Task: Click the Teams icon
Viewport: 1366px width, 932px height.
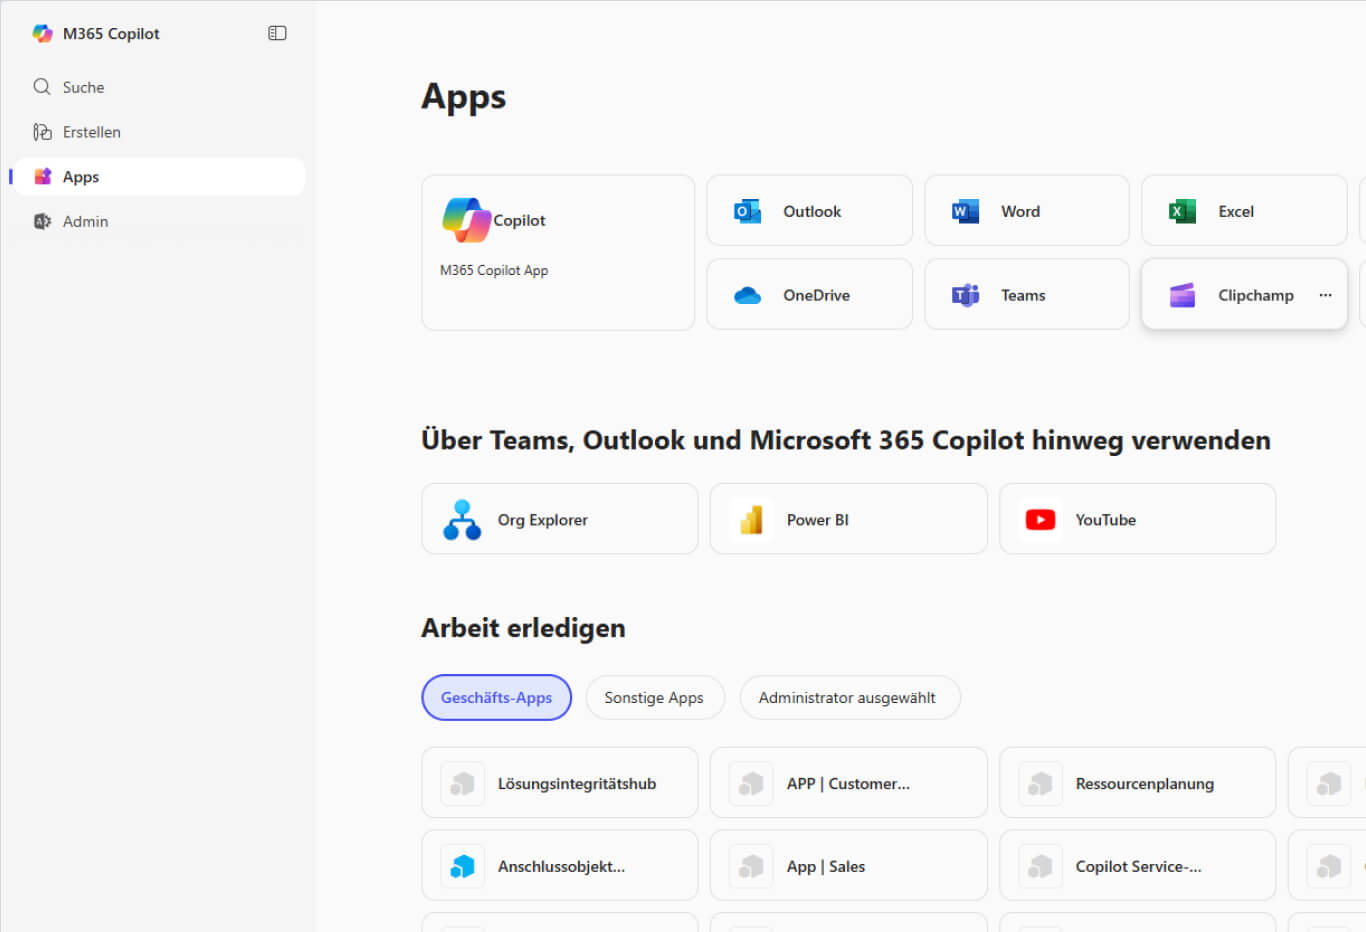Action: [965, 295]
